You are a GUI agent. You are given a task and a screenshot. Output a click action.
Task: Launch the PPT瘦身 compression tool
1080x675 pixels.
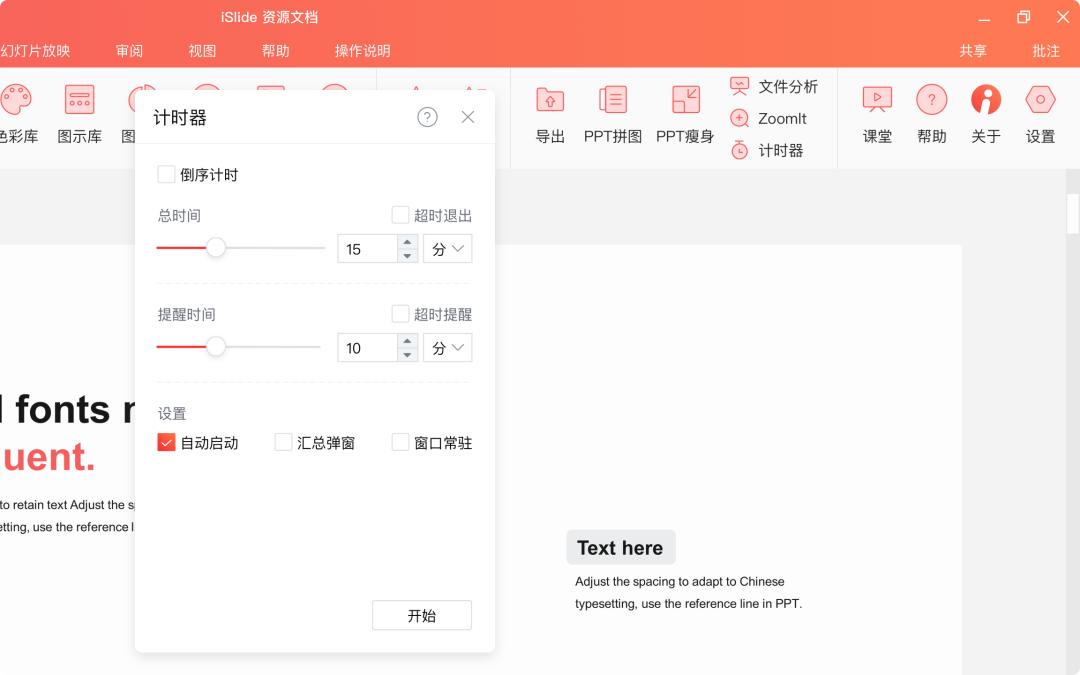click(685, 113)
